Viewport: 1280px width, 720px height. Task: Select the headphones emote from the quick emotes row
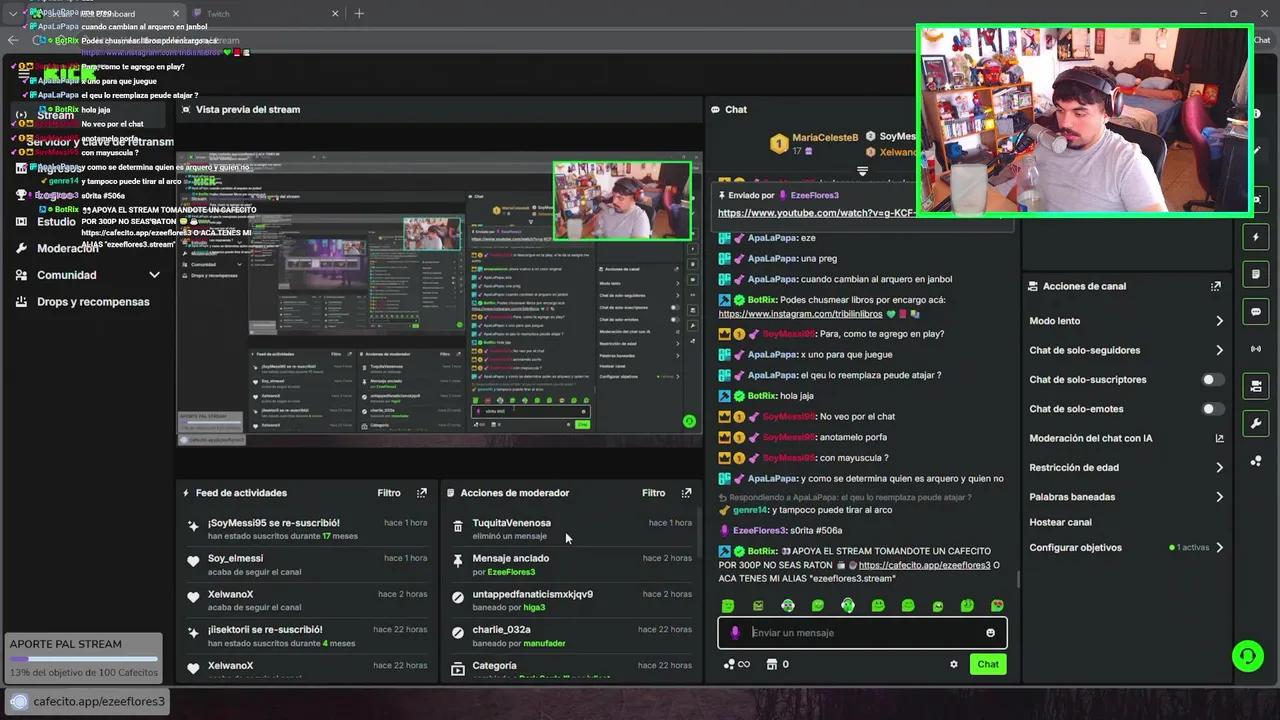848,605
